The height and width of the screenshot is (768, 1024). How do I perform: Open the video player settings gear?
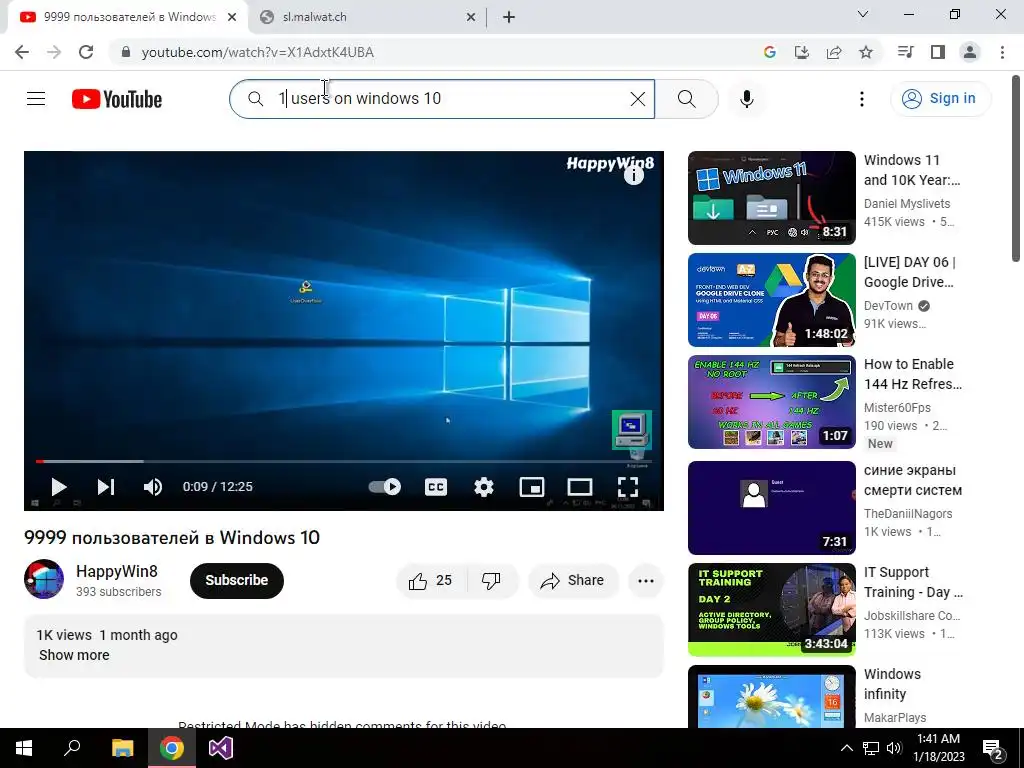point(484,487)
